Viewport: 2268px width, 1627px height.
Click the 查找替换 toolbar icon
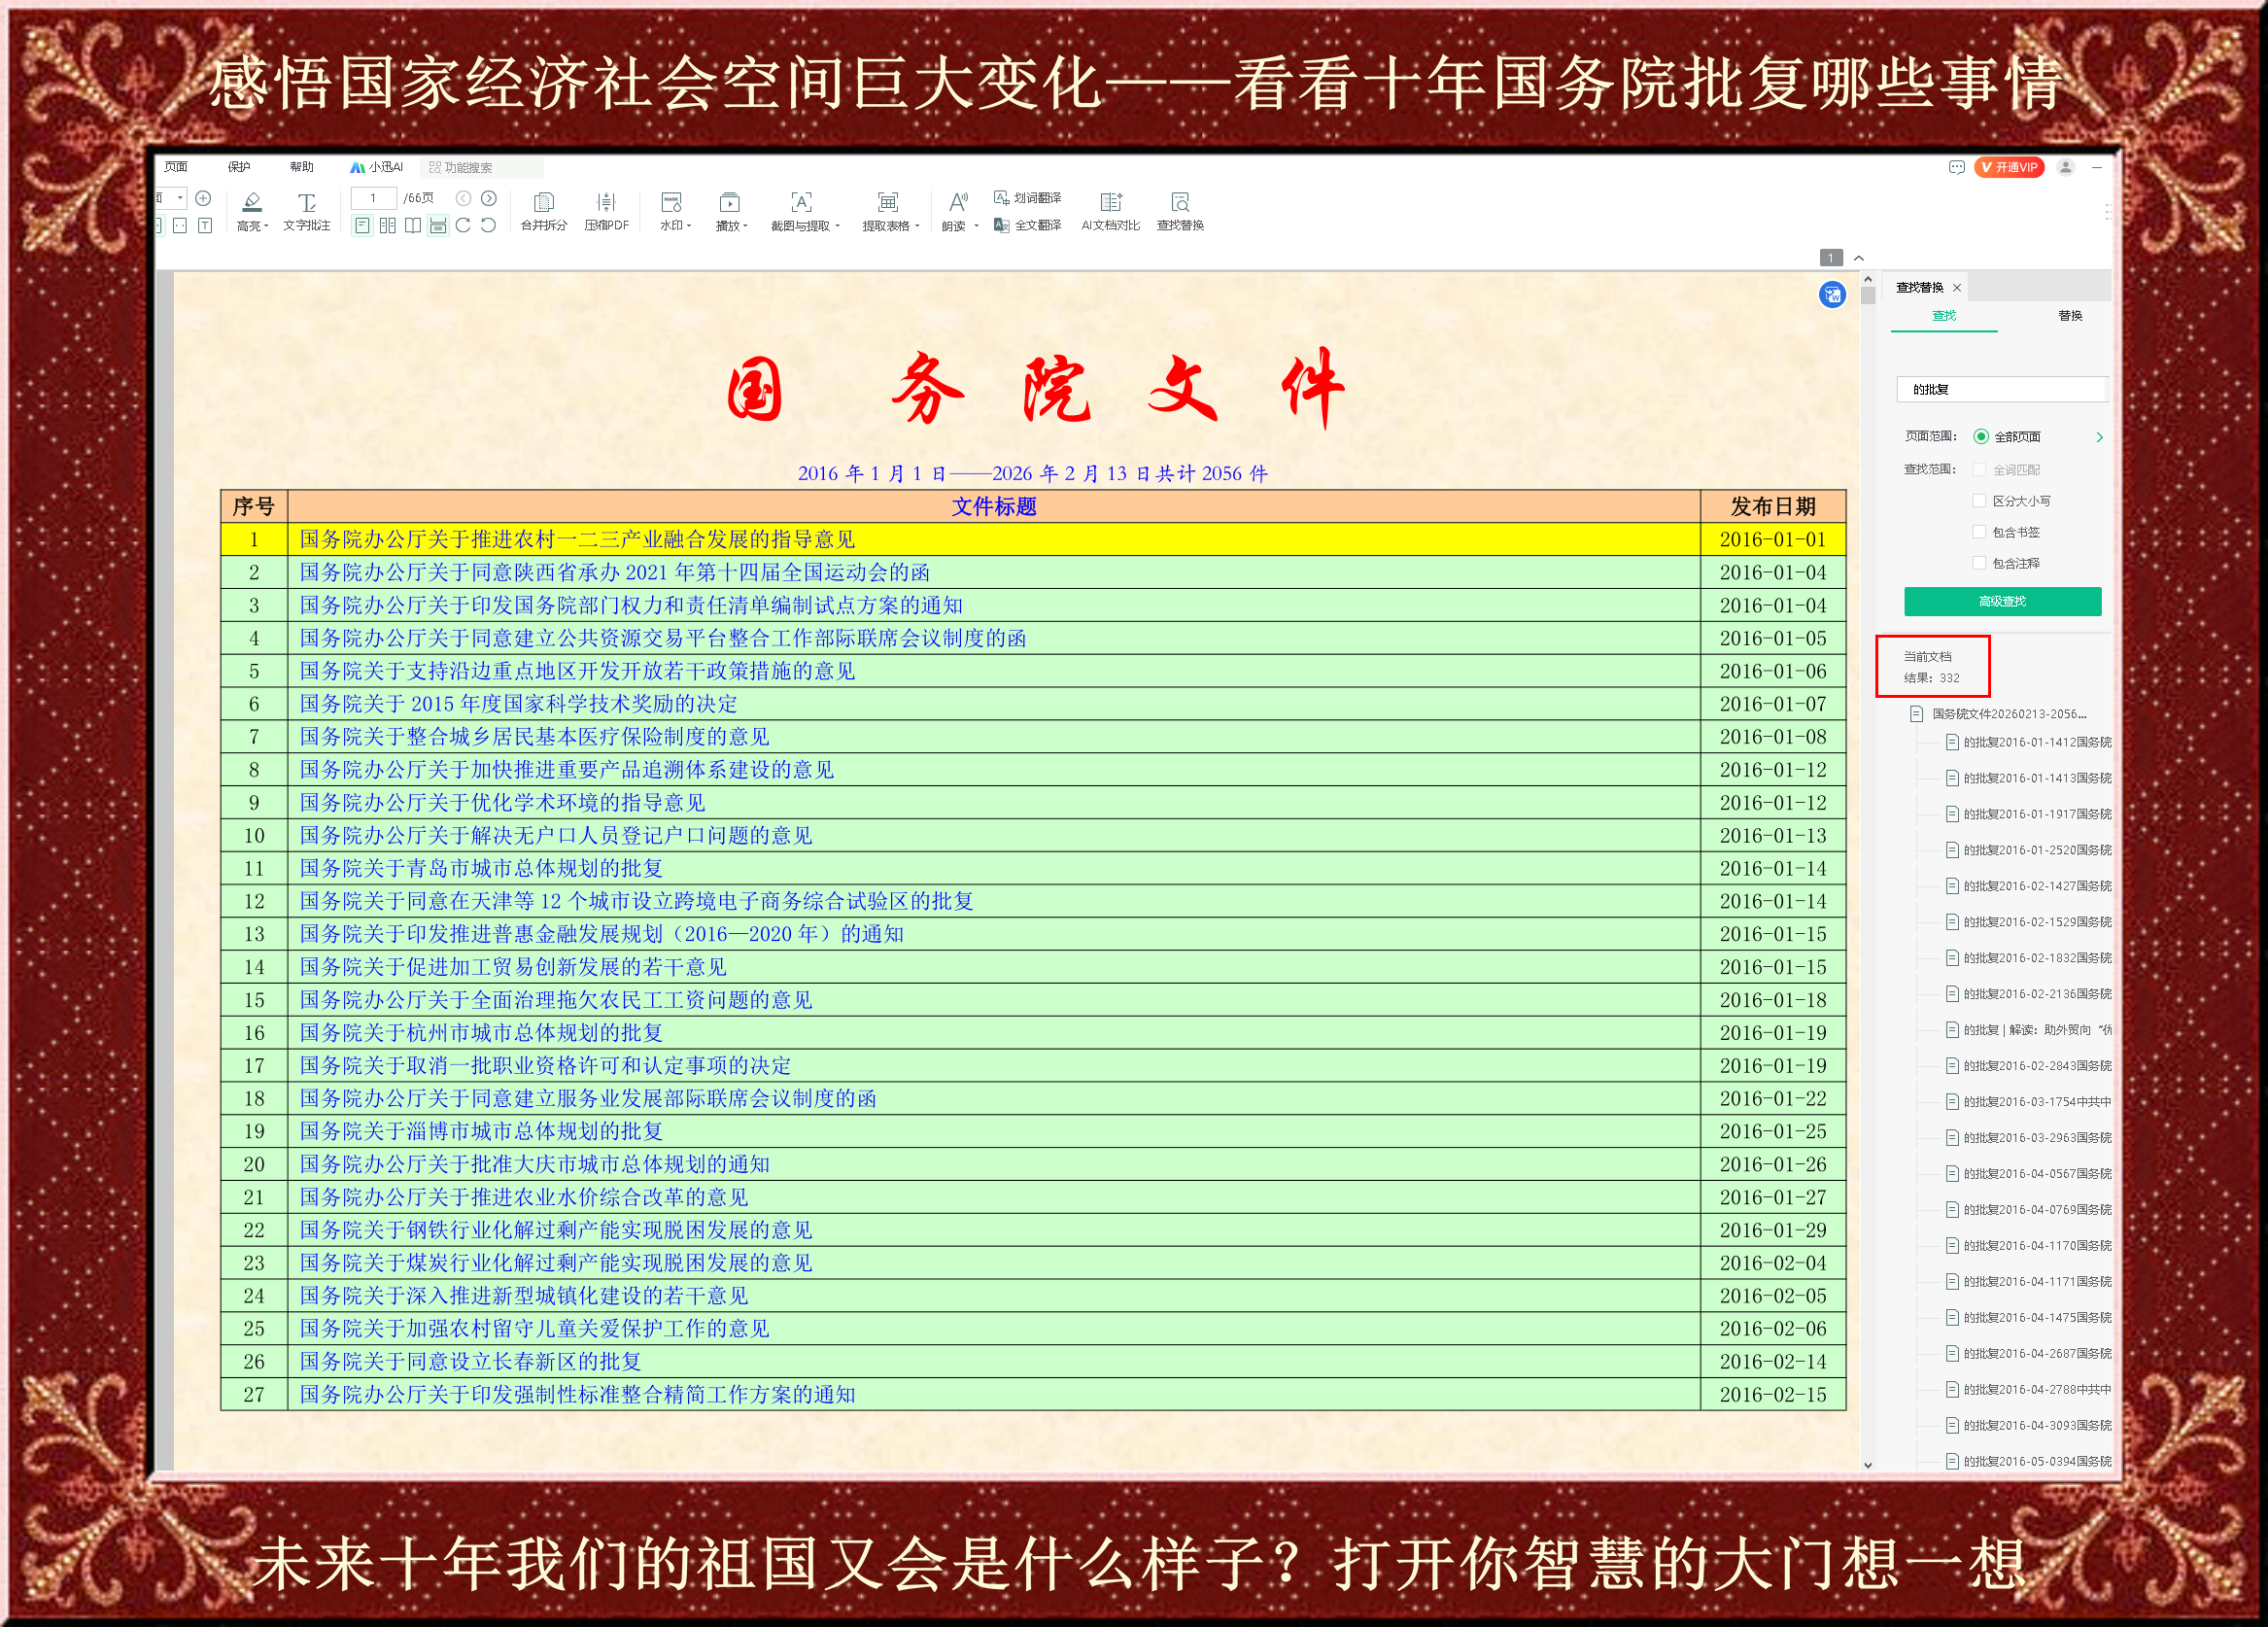click(x=1180, y=203)
